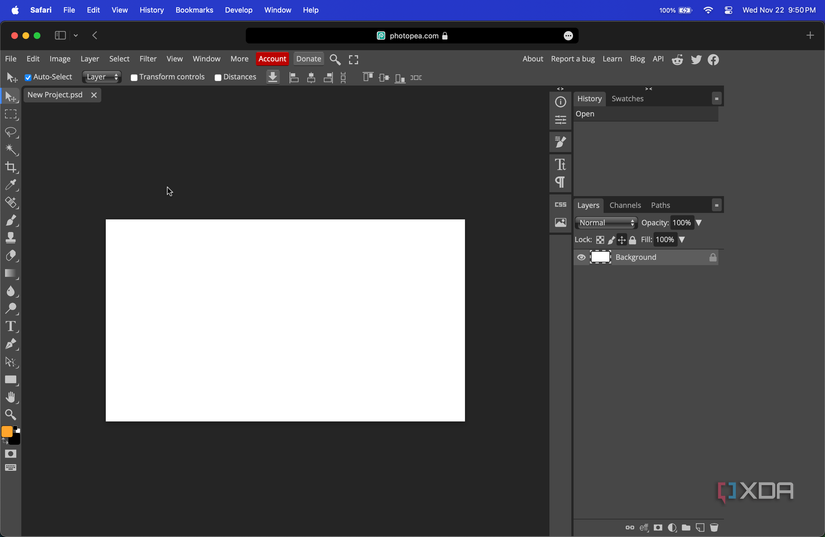This screenshot has width=825, height=537.
Task: Open Photopea's Reddit page icon
Action: point(678,59)
